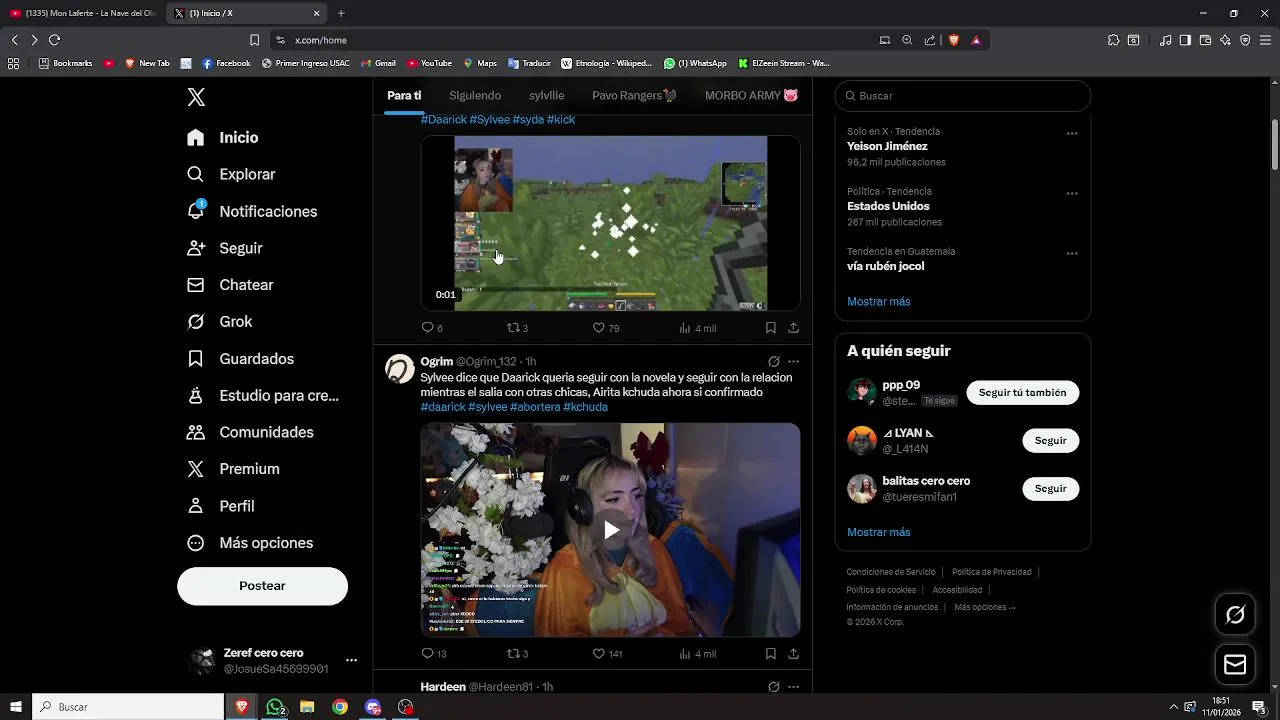Open the Explorar page
1280x720 pixels.
click(x=231, y=174)
